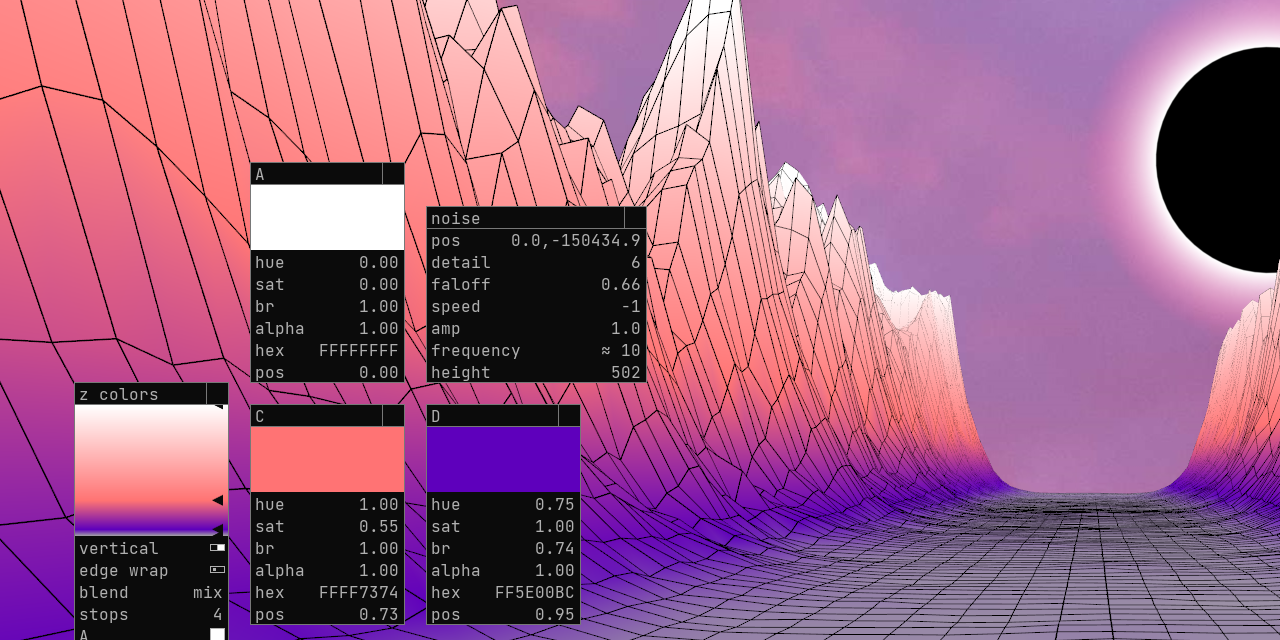
Task: Click the noise panel header corner box
Action: [635, 218]
